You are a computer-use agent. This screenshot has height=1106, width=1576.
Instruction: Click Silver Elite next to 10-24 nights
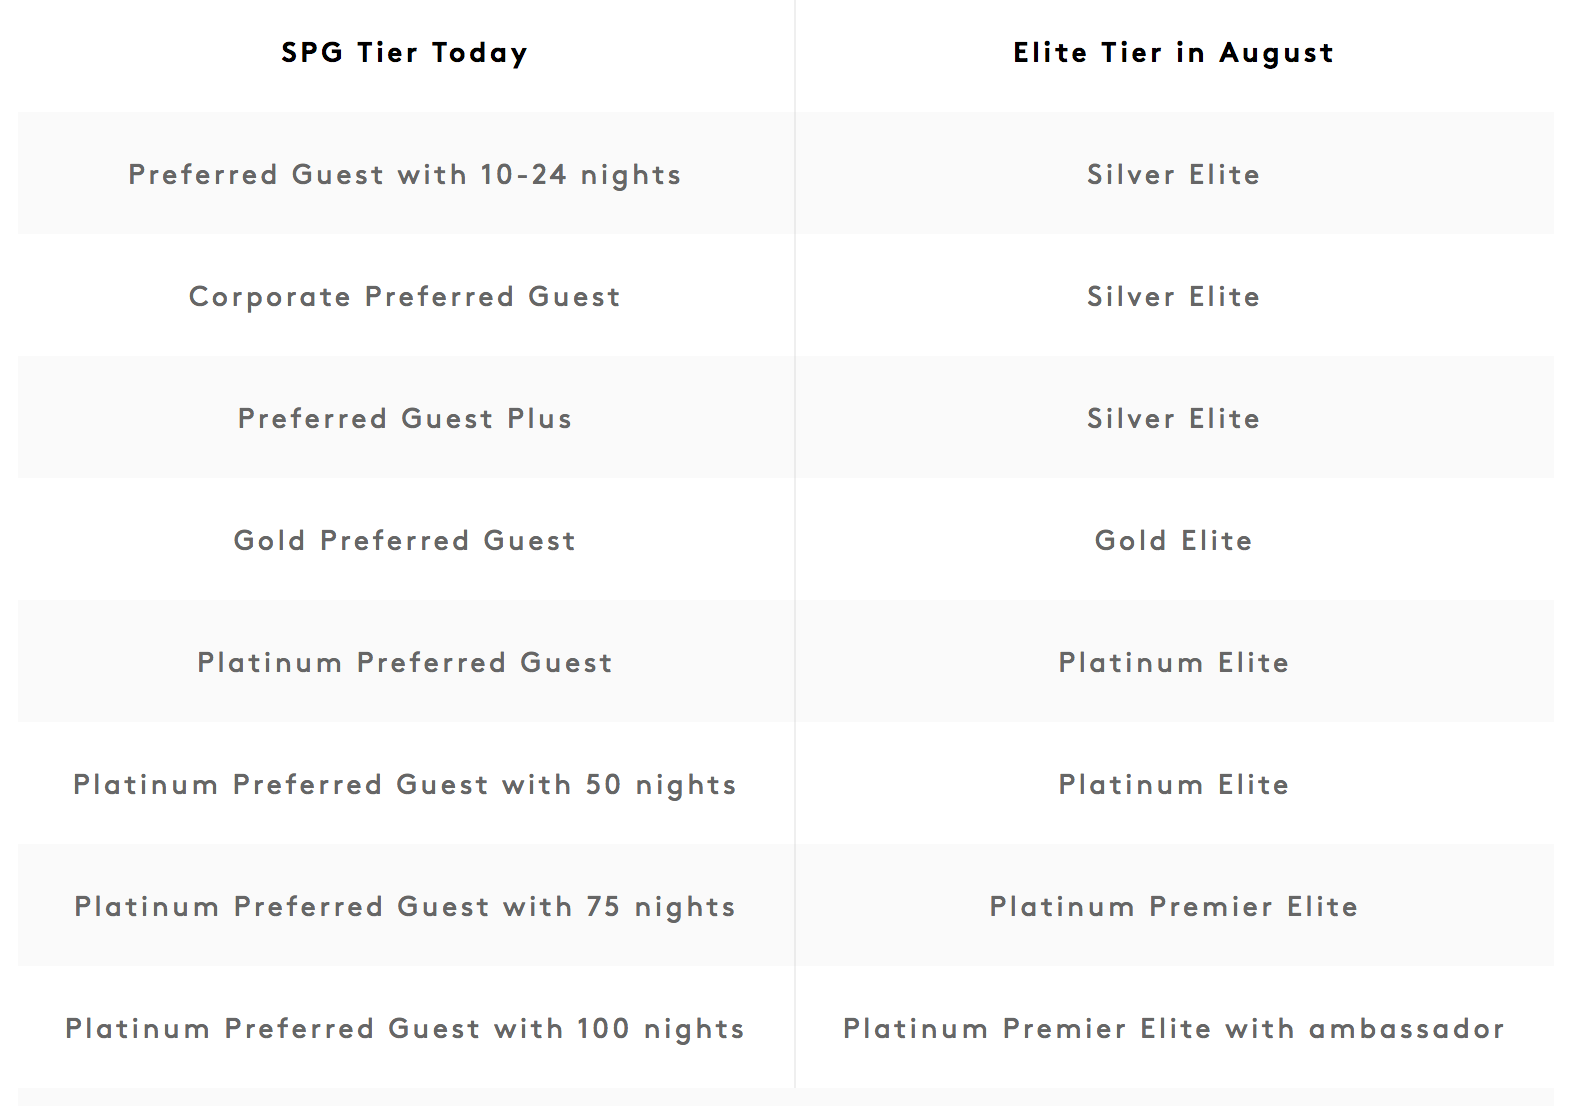[x=1173, y=175]
